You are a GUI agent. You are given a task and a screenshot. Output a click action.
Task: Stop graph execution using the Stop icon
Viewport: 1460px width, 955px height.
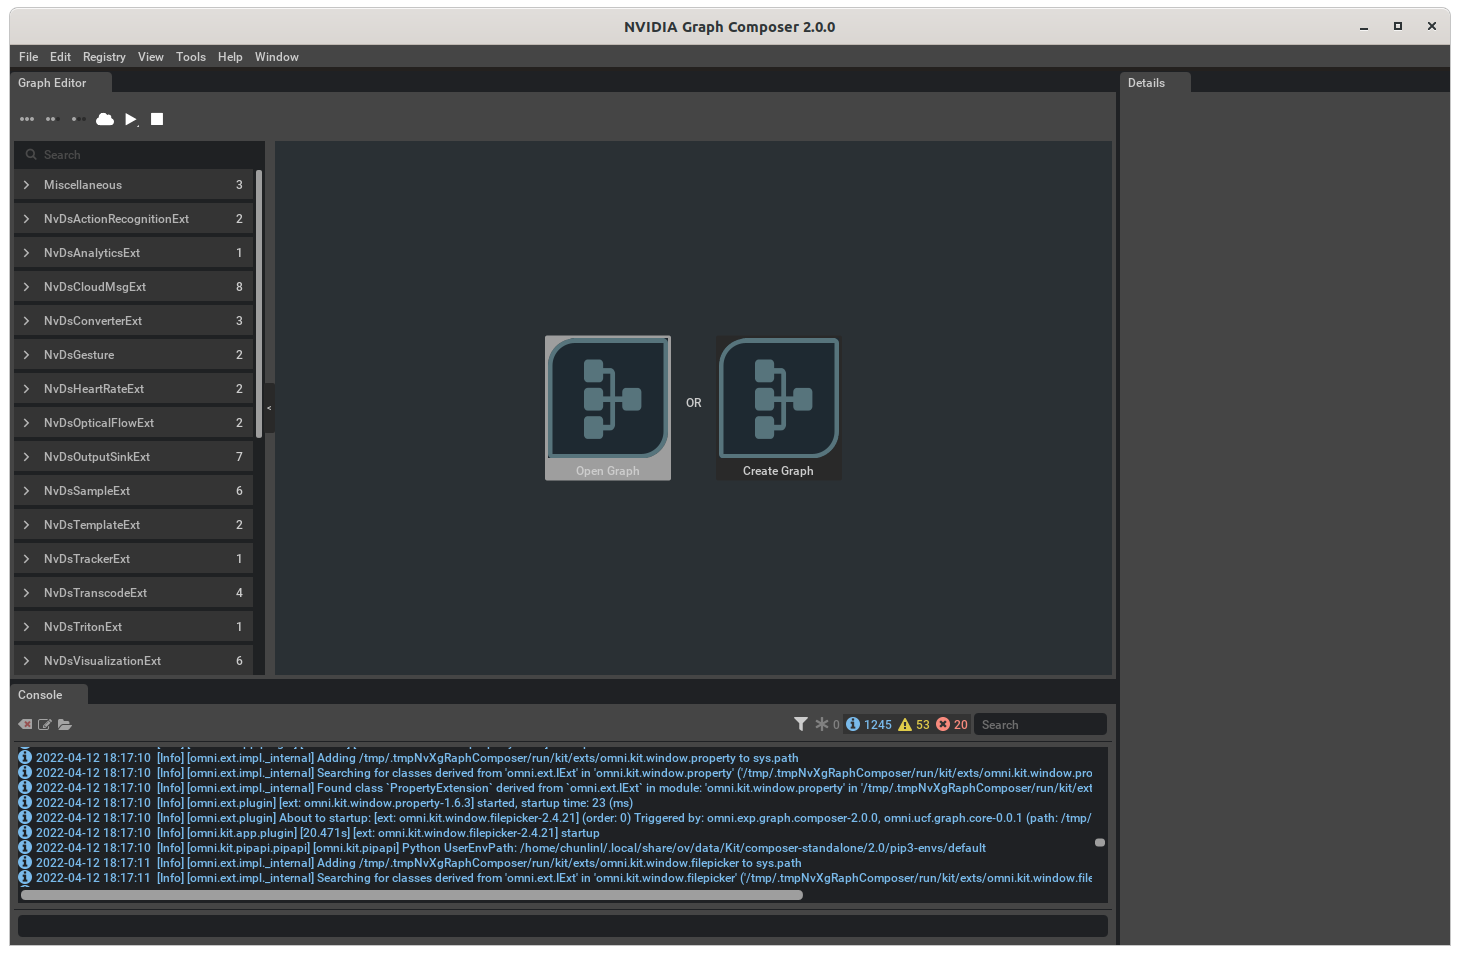click(x=157, y=119)
